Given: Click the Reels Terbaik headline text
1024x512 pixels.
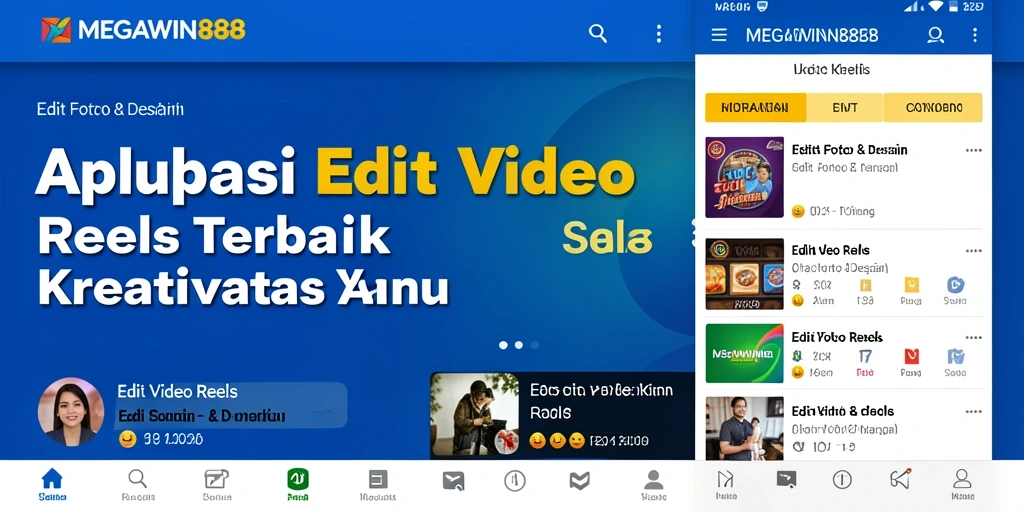Looking at the screenshot, I should (x=214, y=235).
